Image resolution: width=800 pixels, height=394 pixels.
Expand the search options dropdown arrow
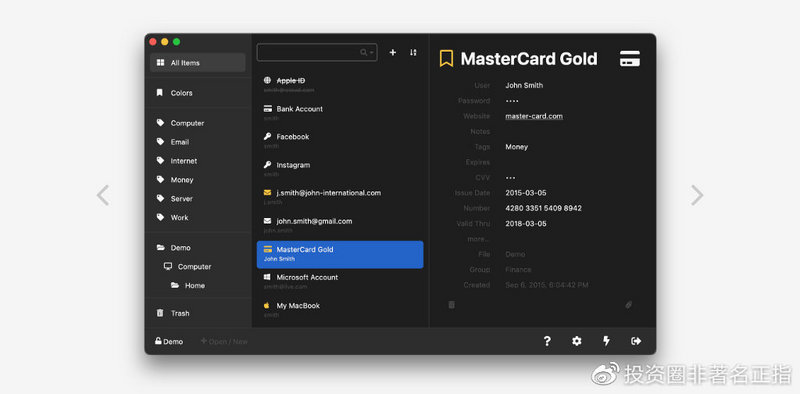pos(372,52)
